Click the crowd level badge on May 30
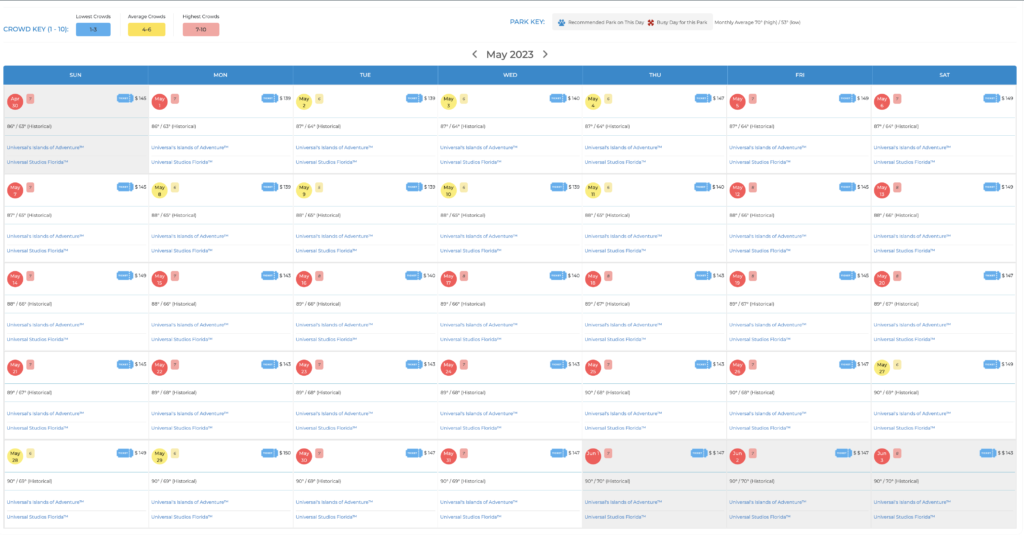1024x538 pixels. 319,452
